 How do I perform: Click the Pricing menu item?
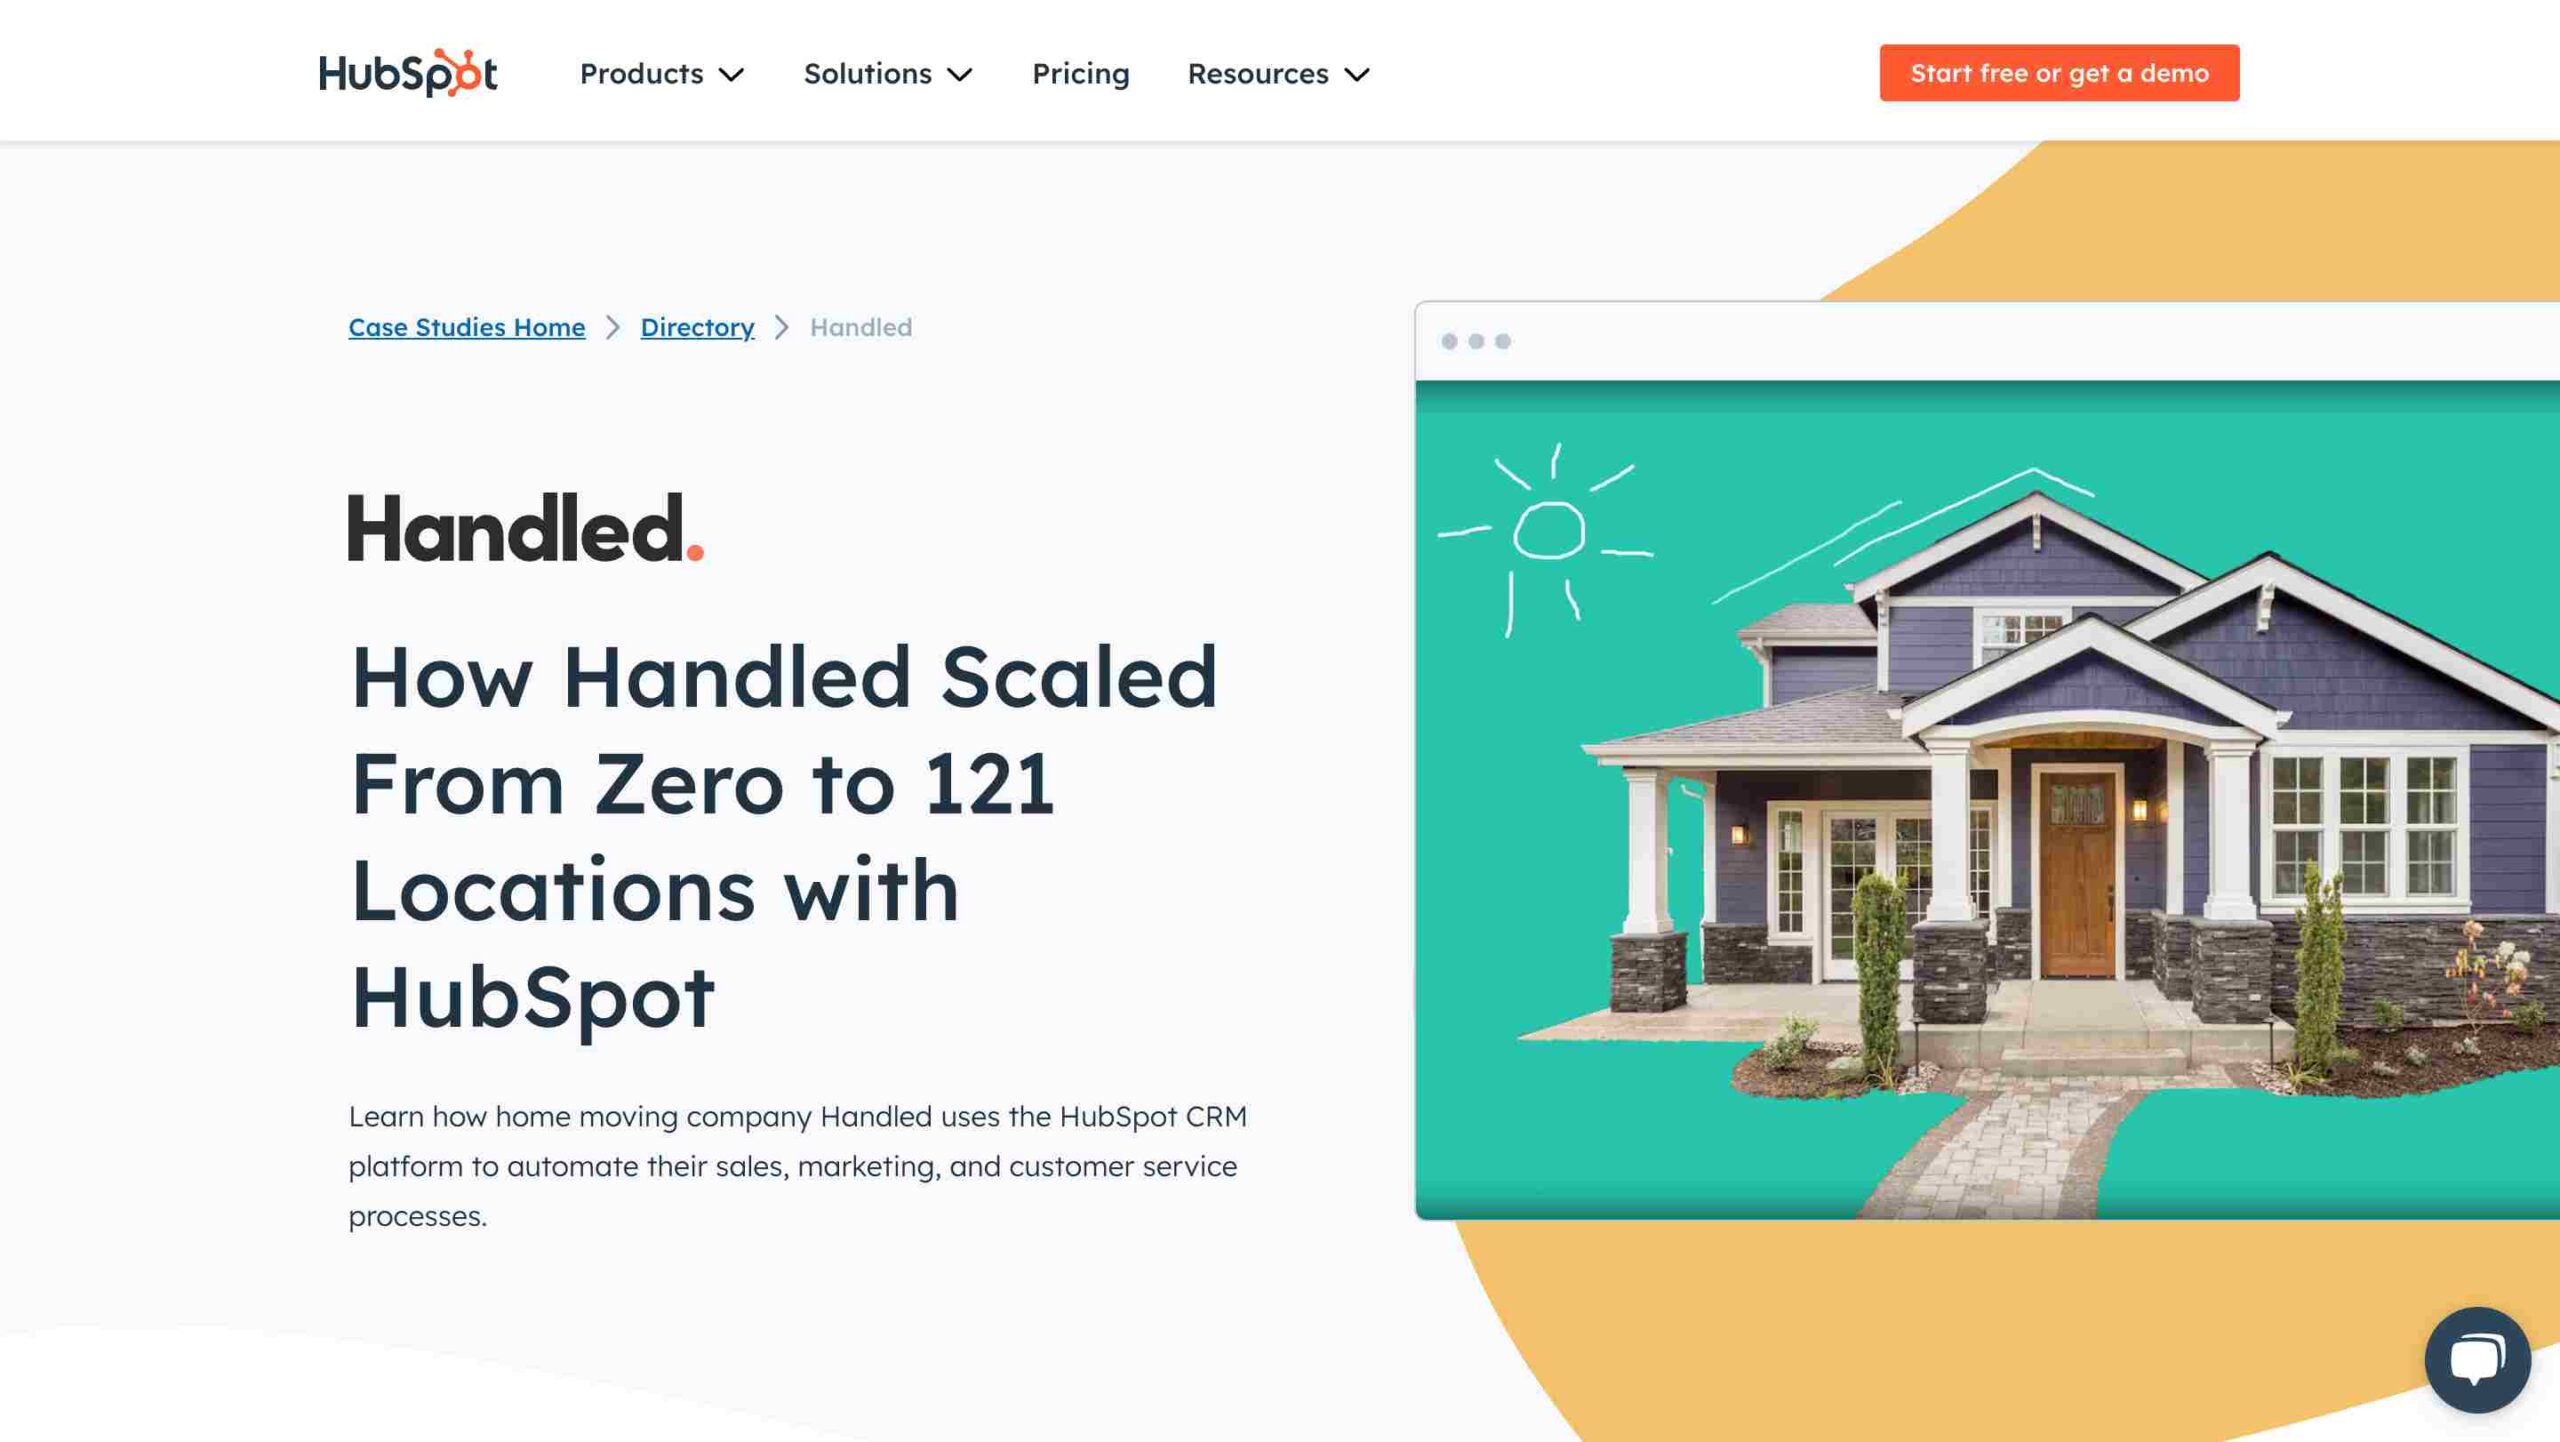[x=1080, y=72]
